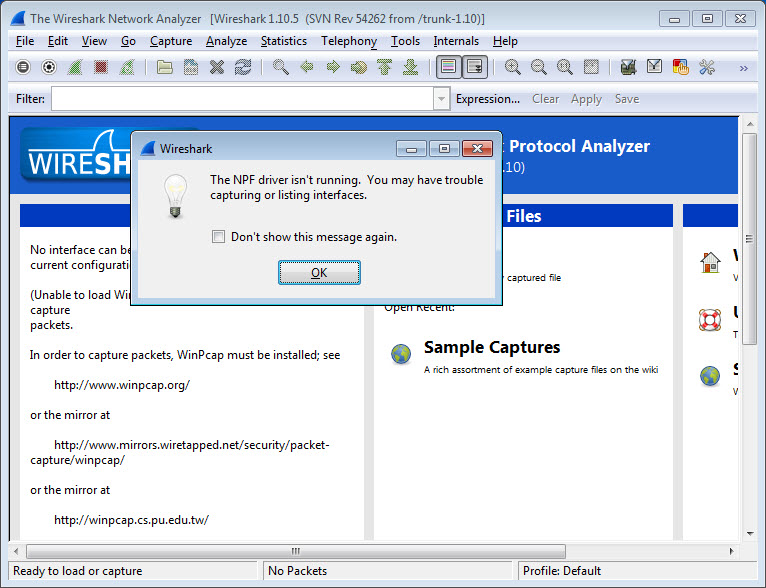The width and height of the screenshot is (766, 588).
Task: Open preferences wrench icon
Action: point(706,67)
